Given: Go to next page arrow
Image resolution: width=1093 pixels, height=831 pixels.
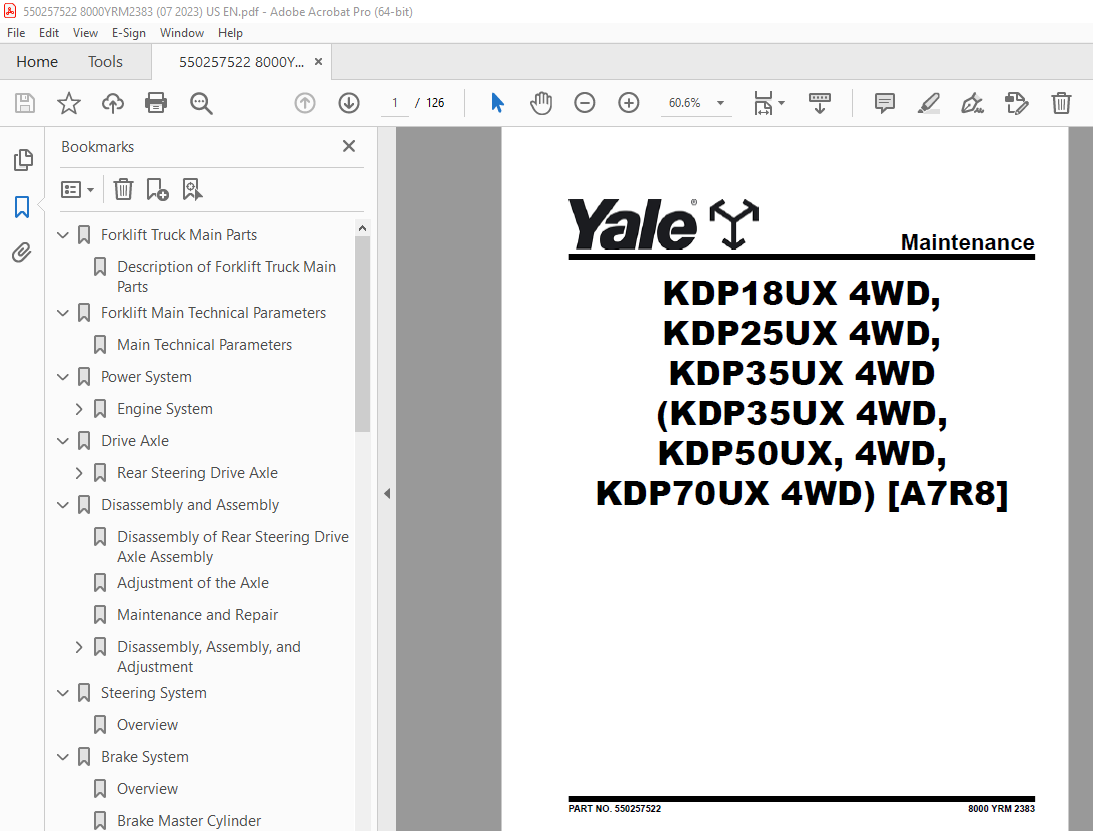Looking at the screenshot, I should pos(349,103).
